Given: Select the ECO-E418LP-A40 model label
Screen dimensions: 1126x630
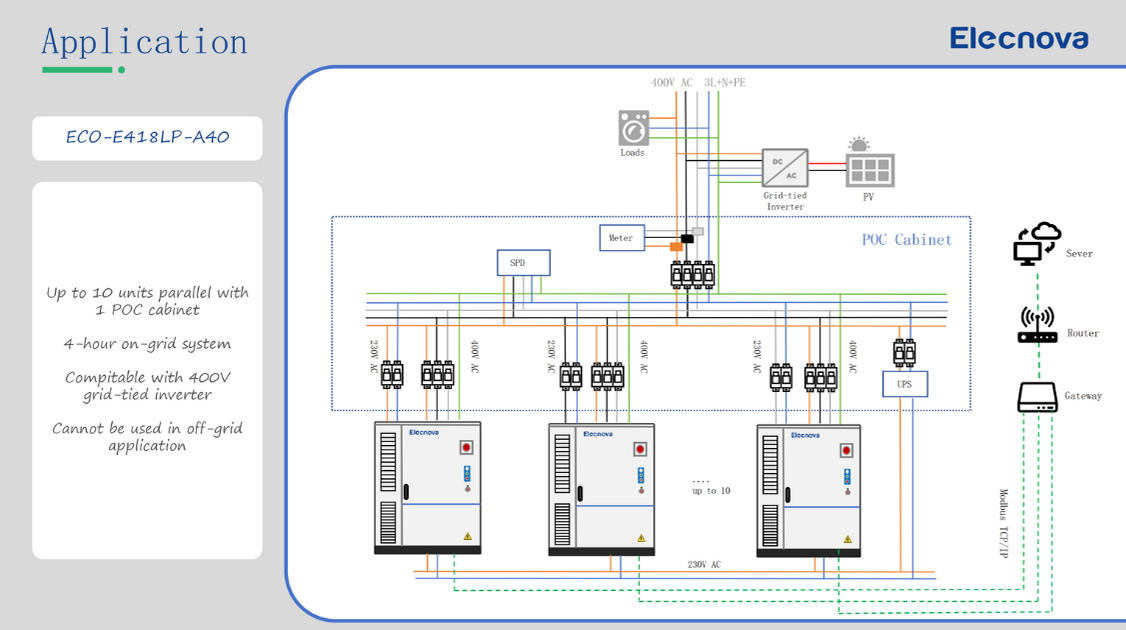Looking at the screenshot, I should tap(147, 138).
